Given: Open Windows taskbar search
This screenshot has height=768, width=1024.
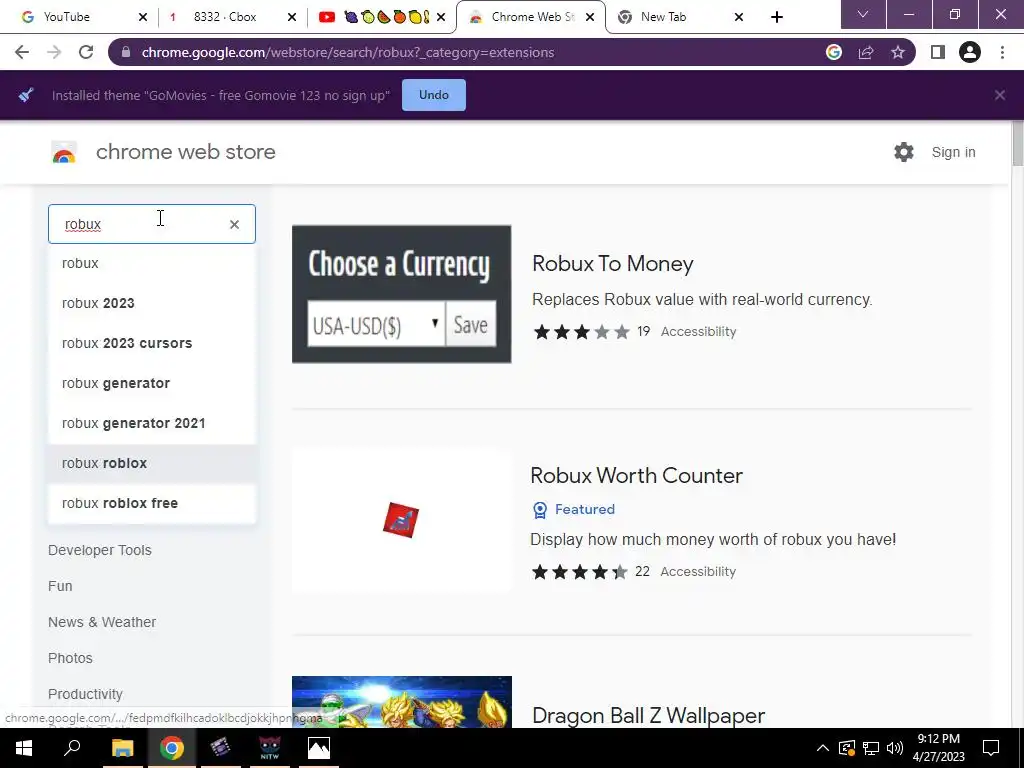Looking at the screenshot, I should [x=72, y=748].
